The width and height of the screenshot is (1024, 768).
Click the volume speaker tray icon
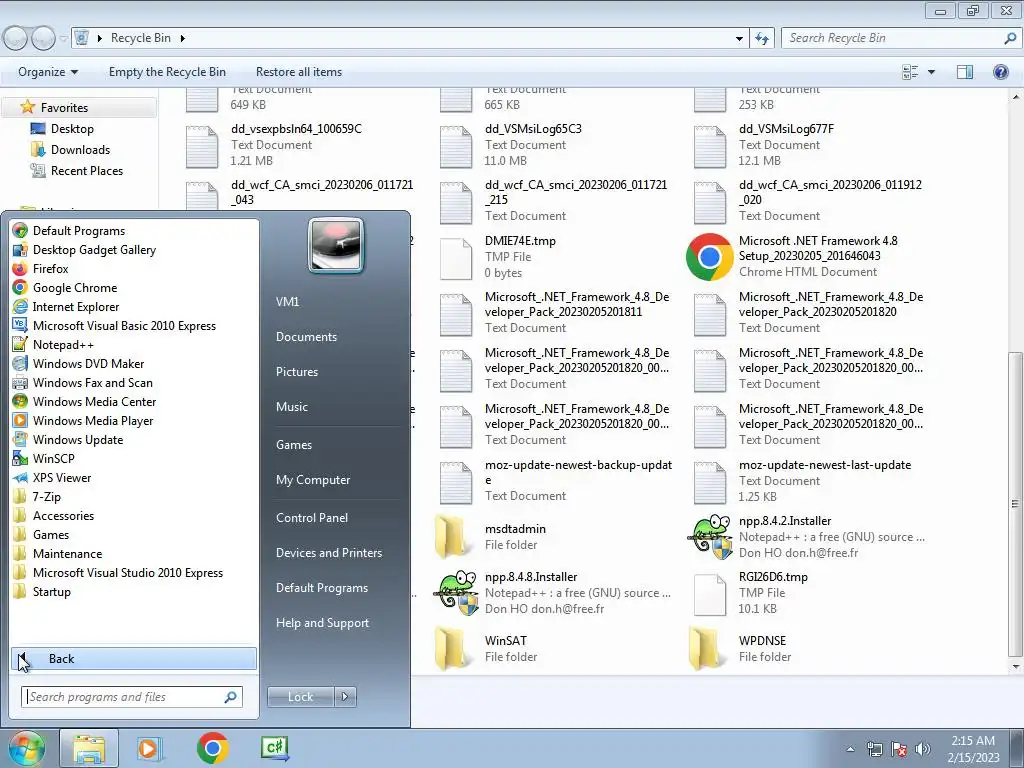click(x=923, y=749)
